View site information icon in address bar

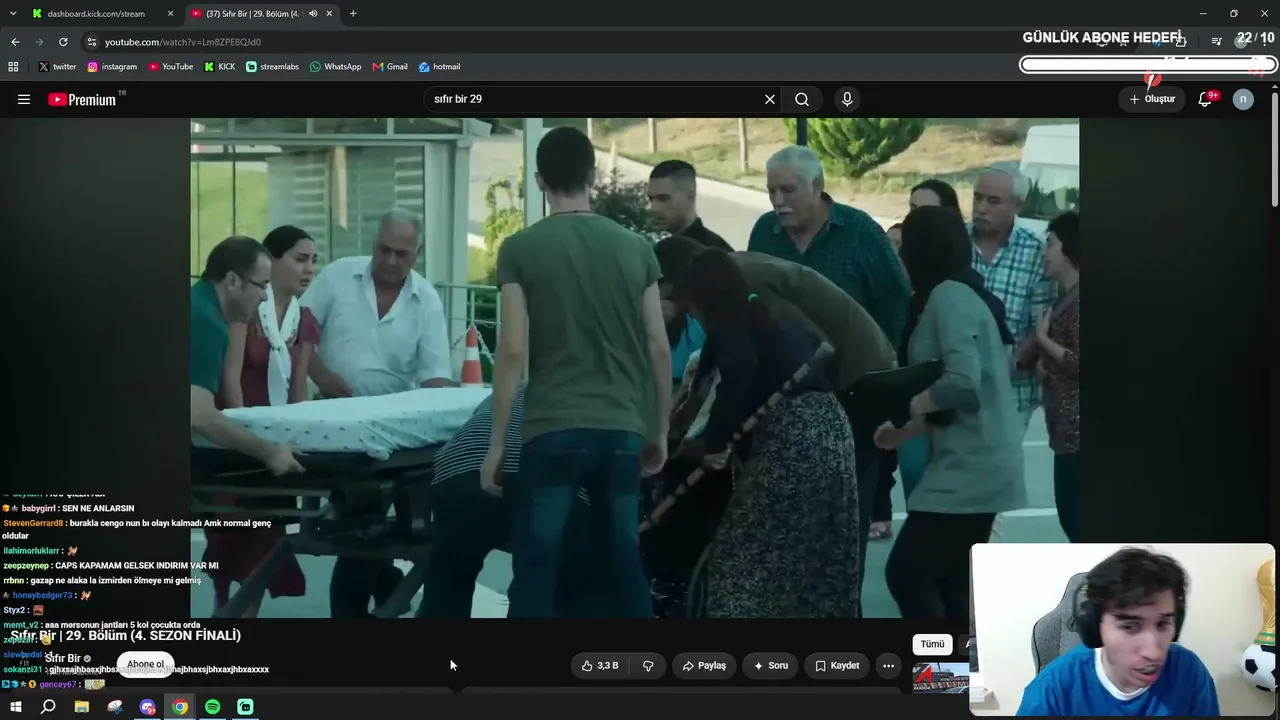click(x=92, y=42)
